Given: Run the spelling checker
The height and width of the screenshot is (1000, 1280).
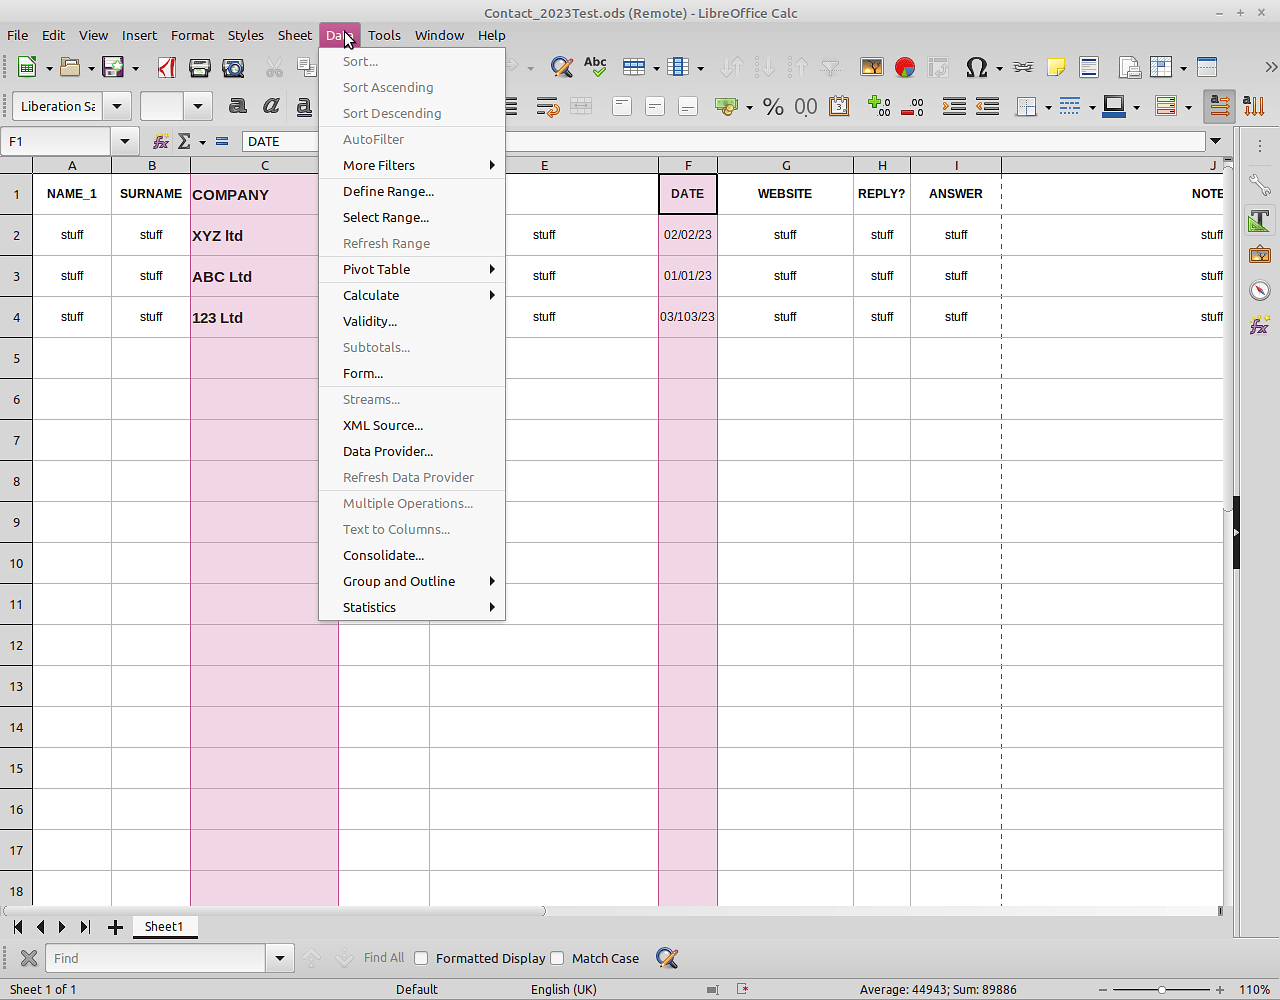Looking at the screenshot, I should click(595, 67).
